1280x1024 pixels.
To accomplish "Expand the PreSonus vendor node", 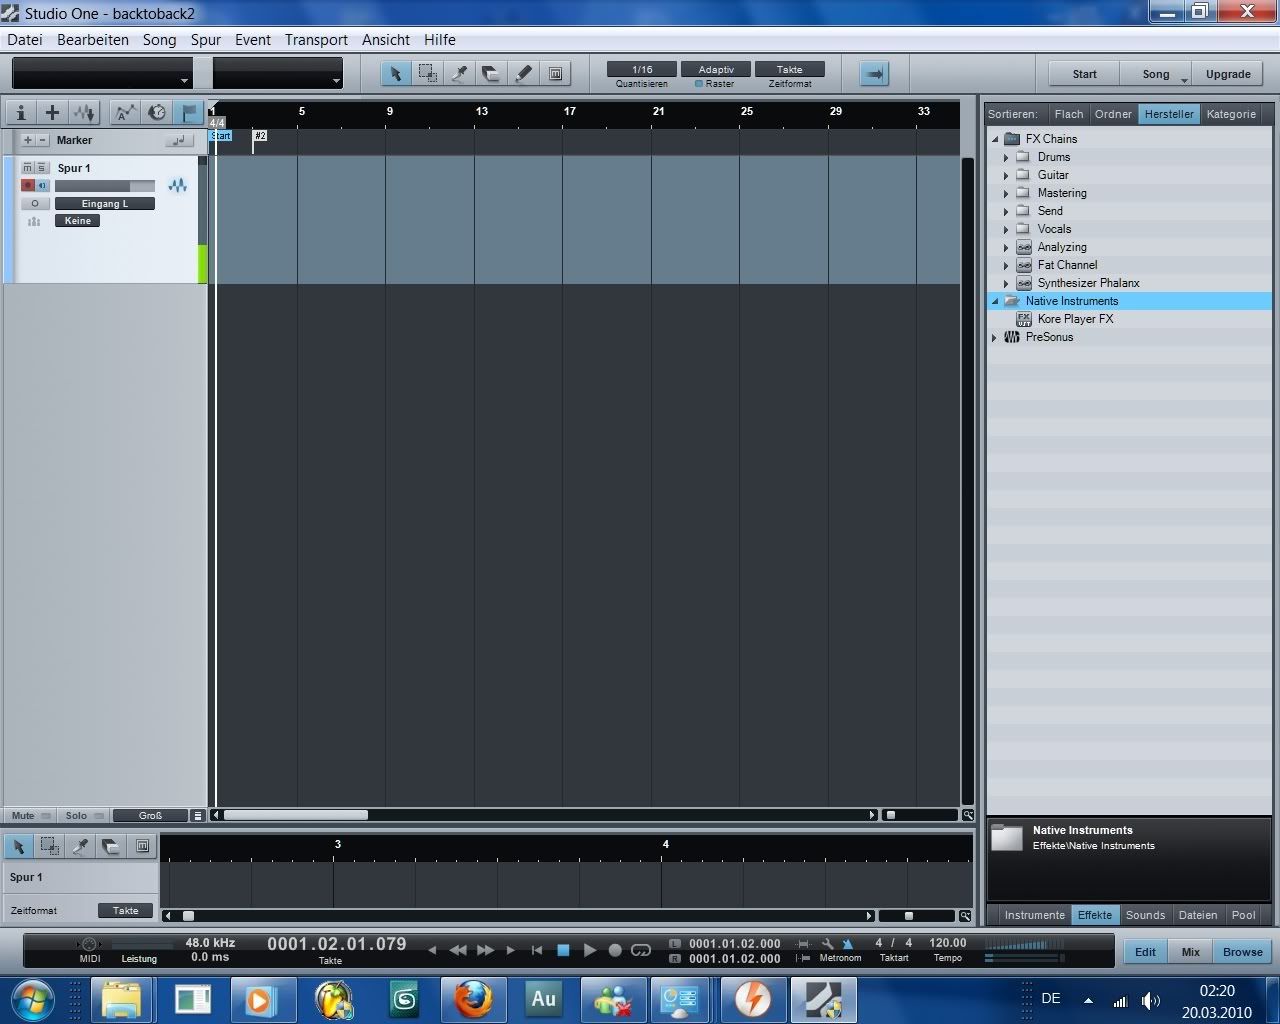I will (x=994, y=337).
